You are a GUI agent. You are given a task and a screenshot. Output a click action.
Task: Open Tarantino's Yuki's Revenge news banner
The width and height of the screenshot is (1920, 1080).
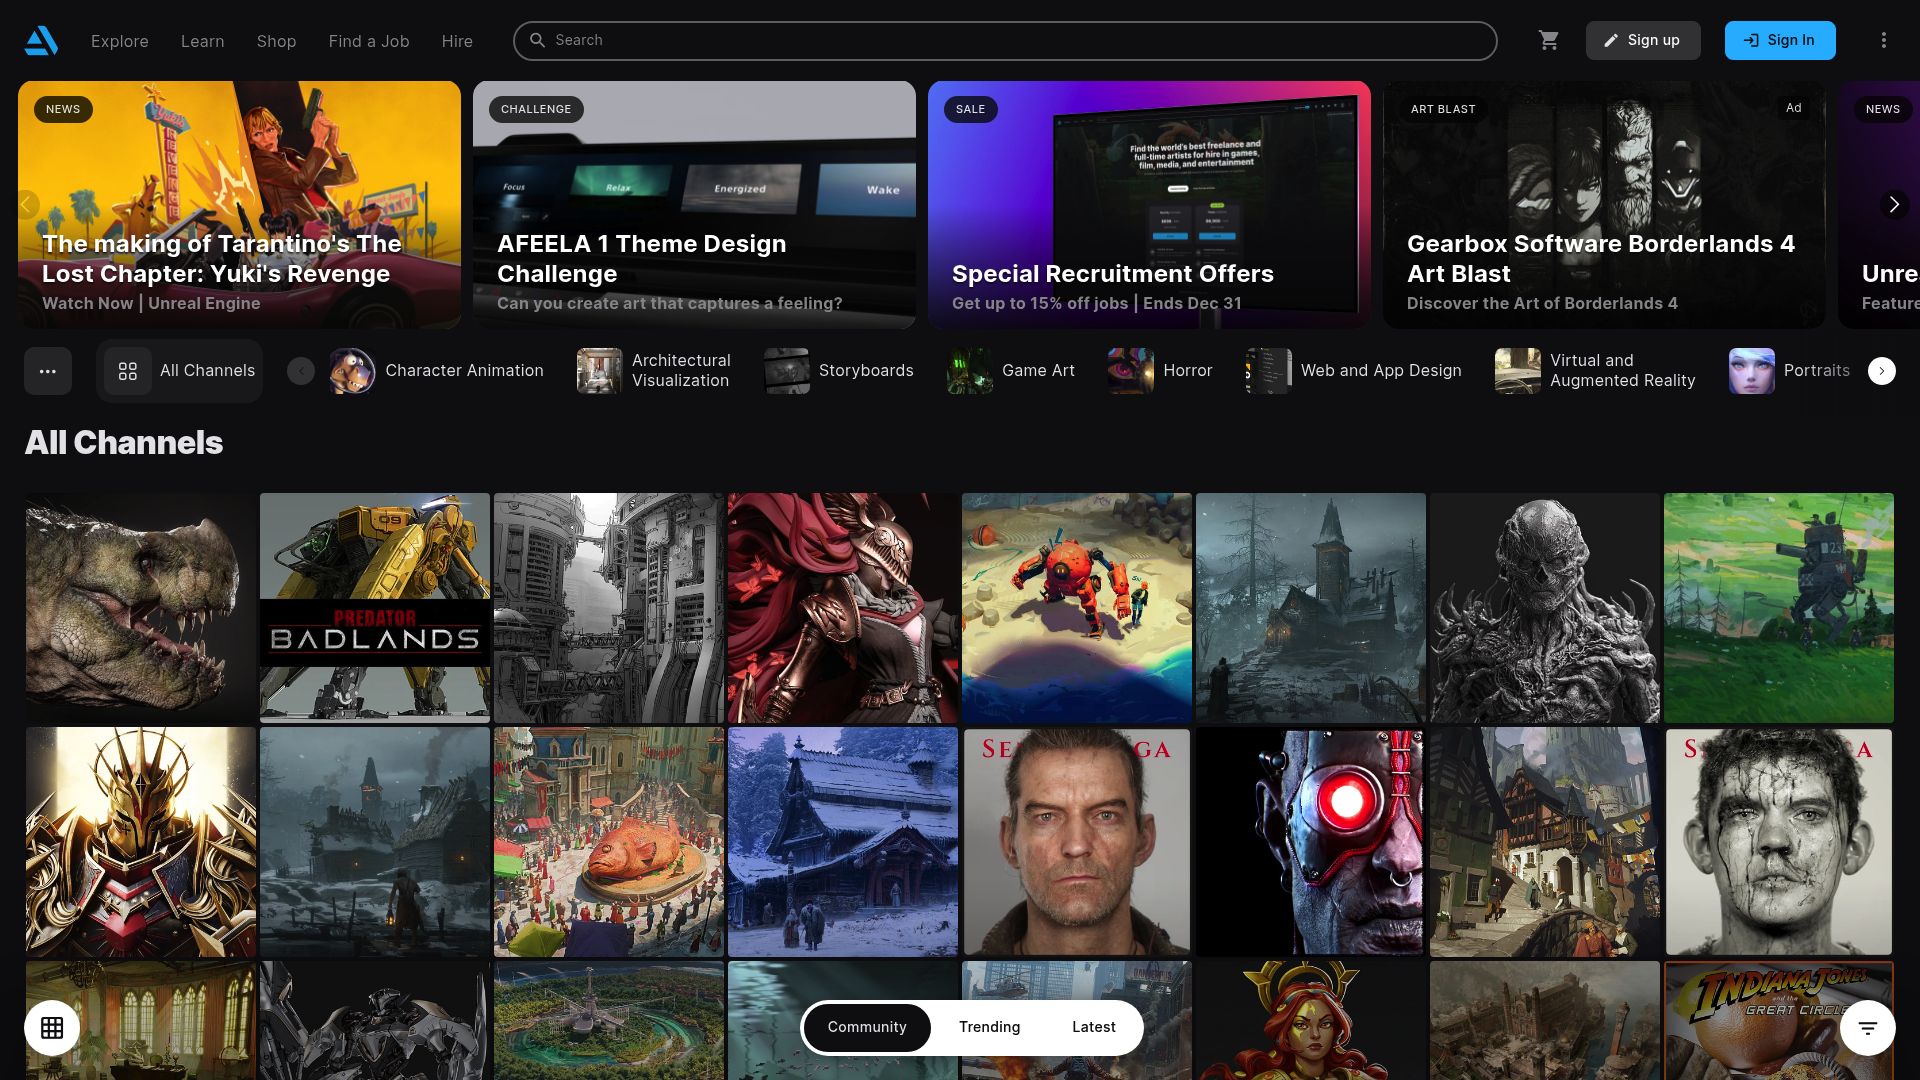(239, 205)
